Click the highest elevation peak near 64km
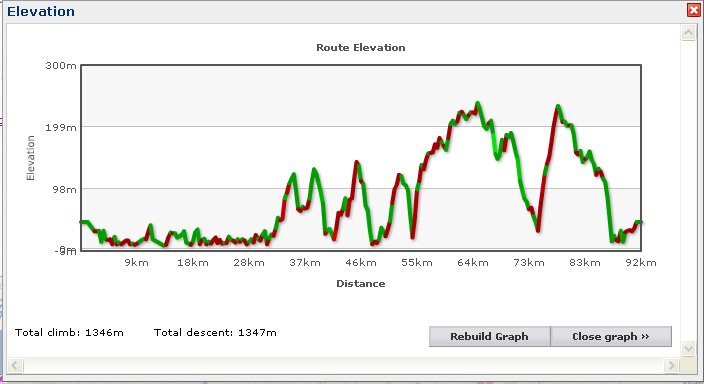Screen dimensions: 704x384 point(477,104)
